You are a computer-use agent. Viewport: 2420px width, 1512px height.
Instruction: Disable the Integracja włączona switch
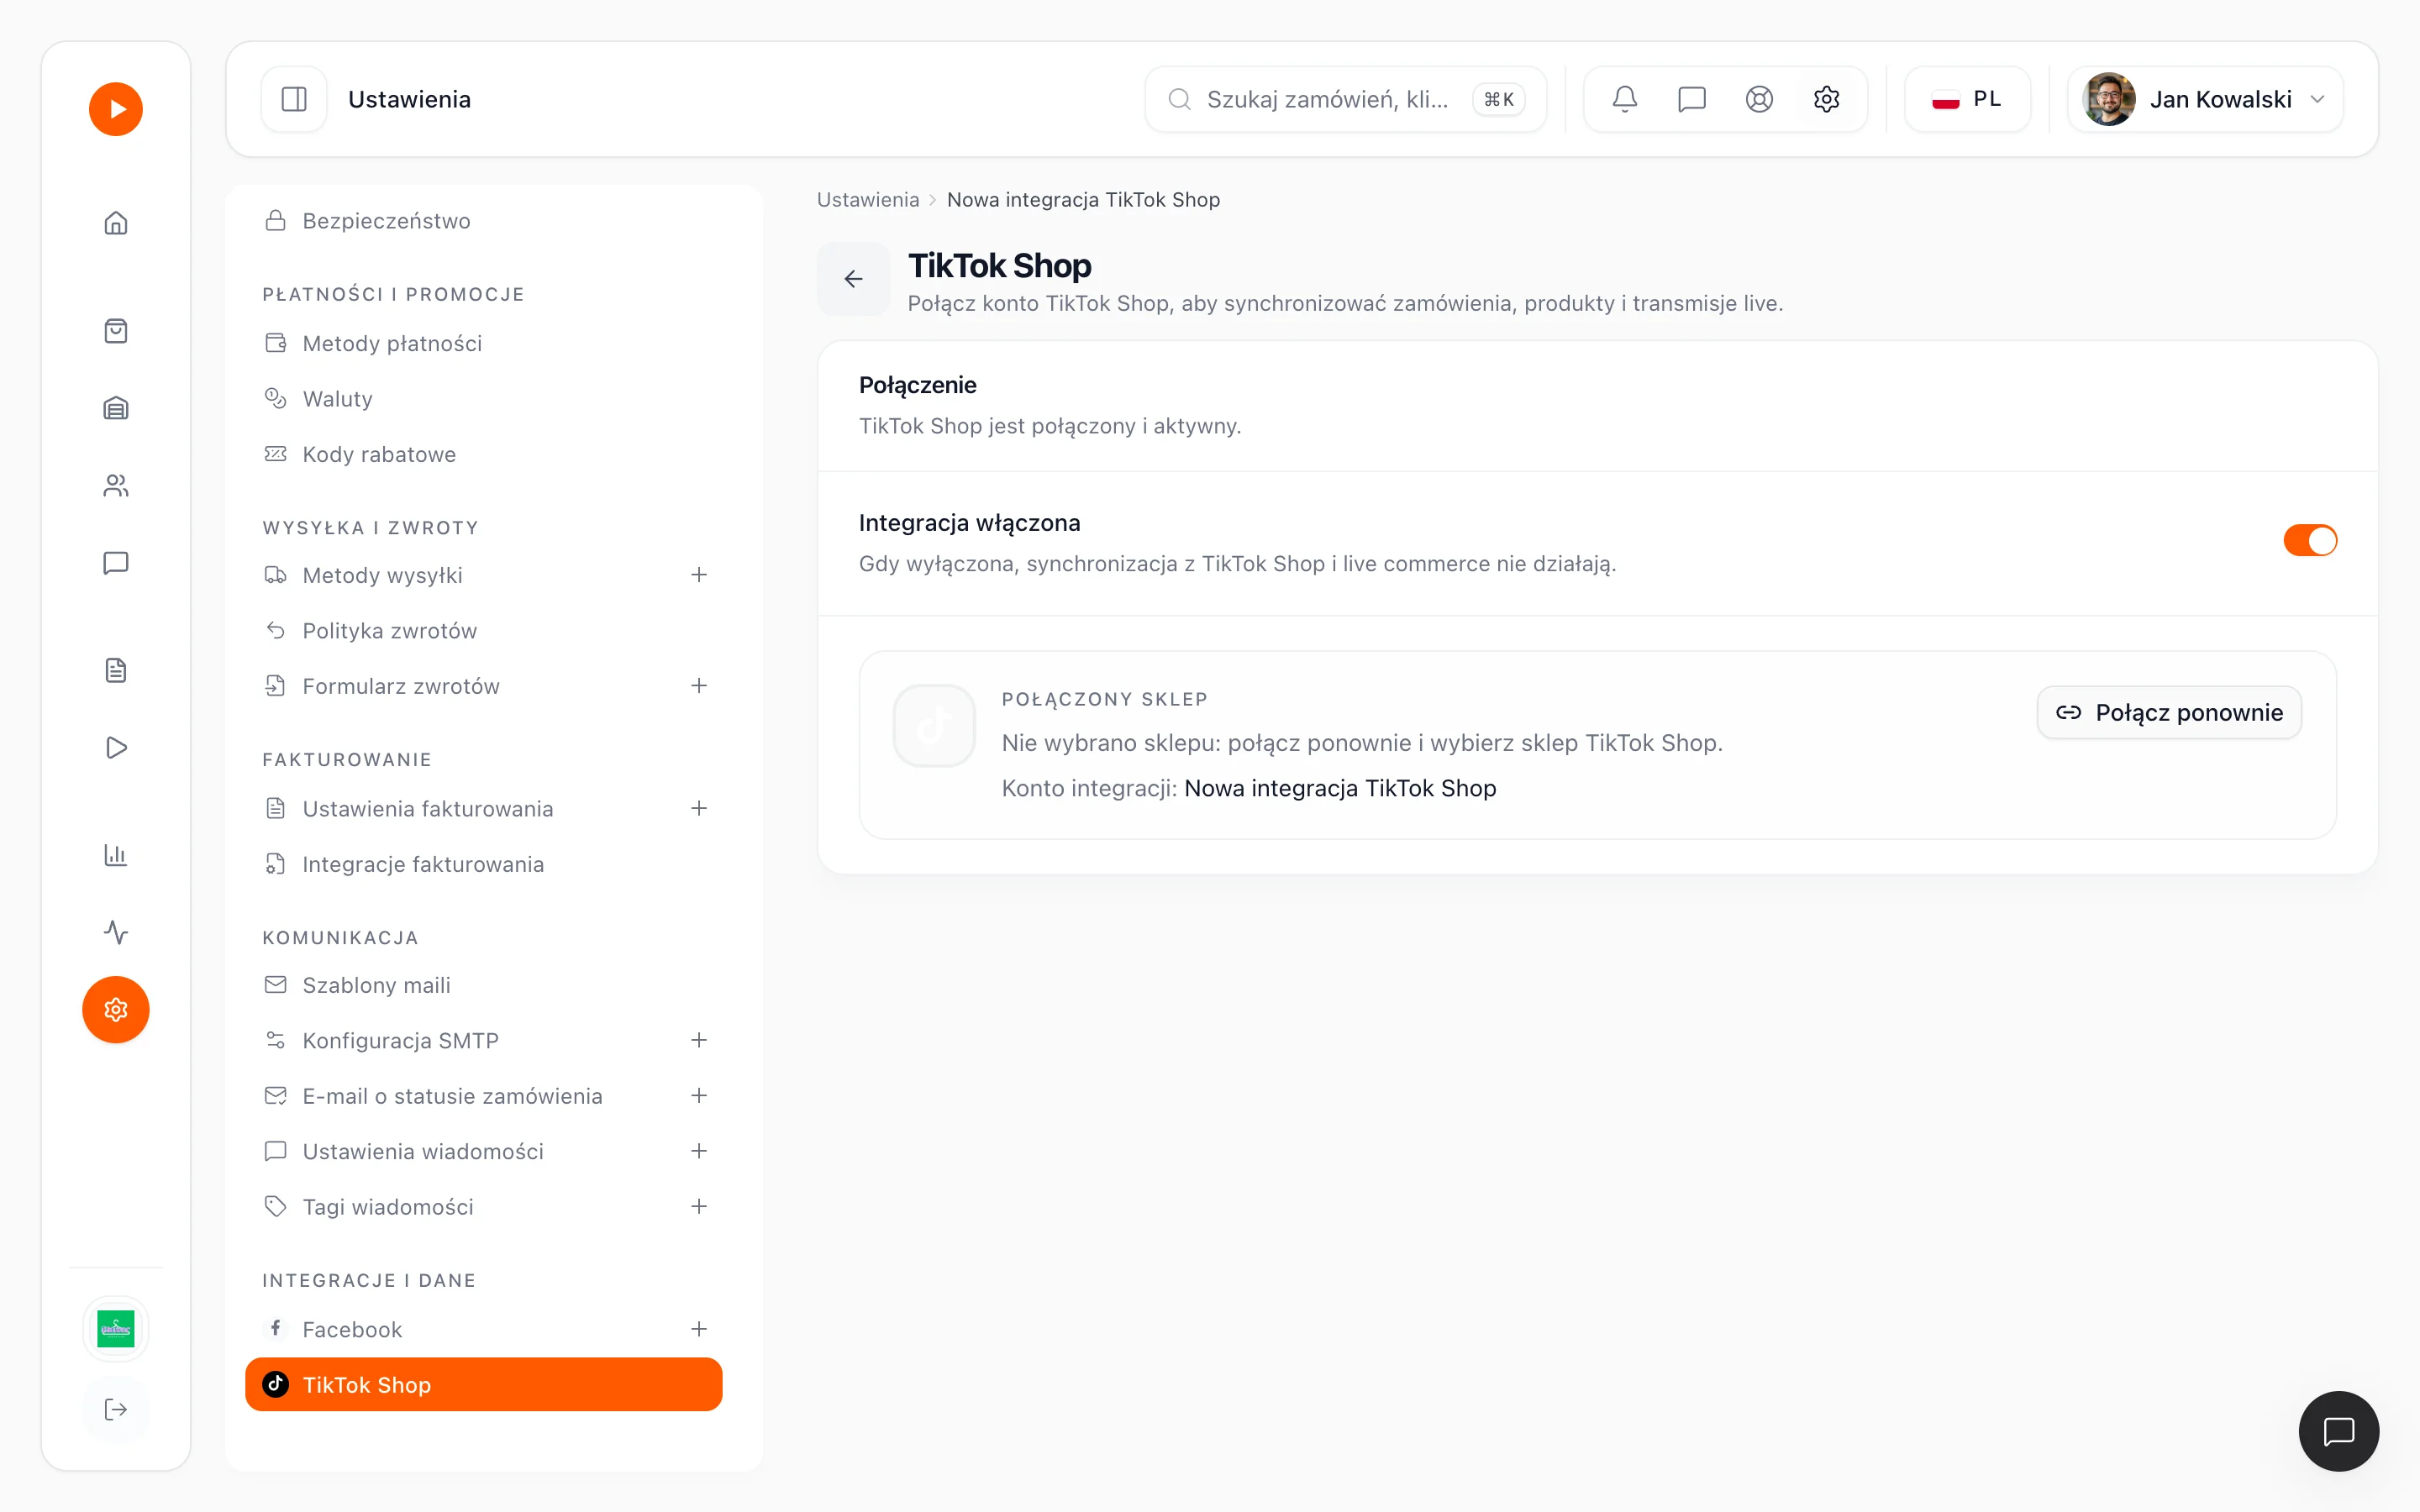[2310, 540]
